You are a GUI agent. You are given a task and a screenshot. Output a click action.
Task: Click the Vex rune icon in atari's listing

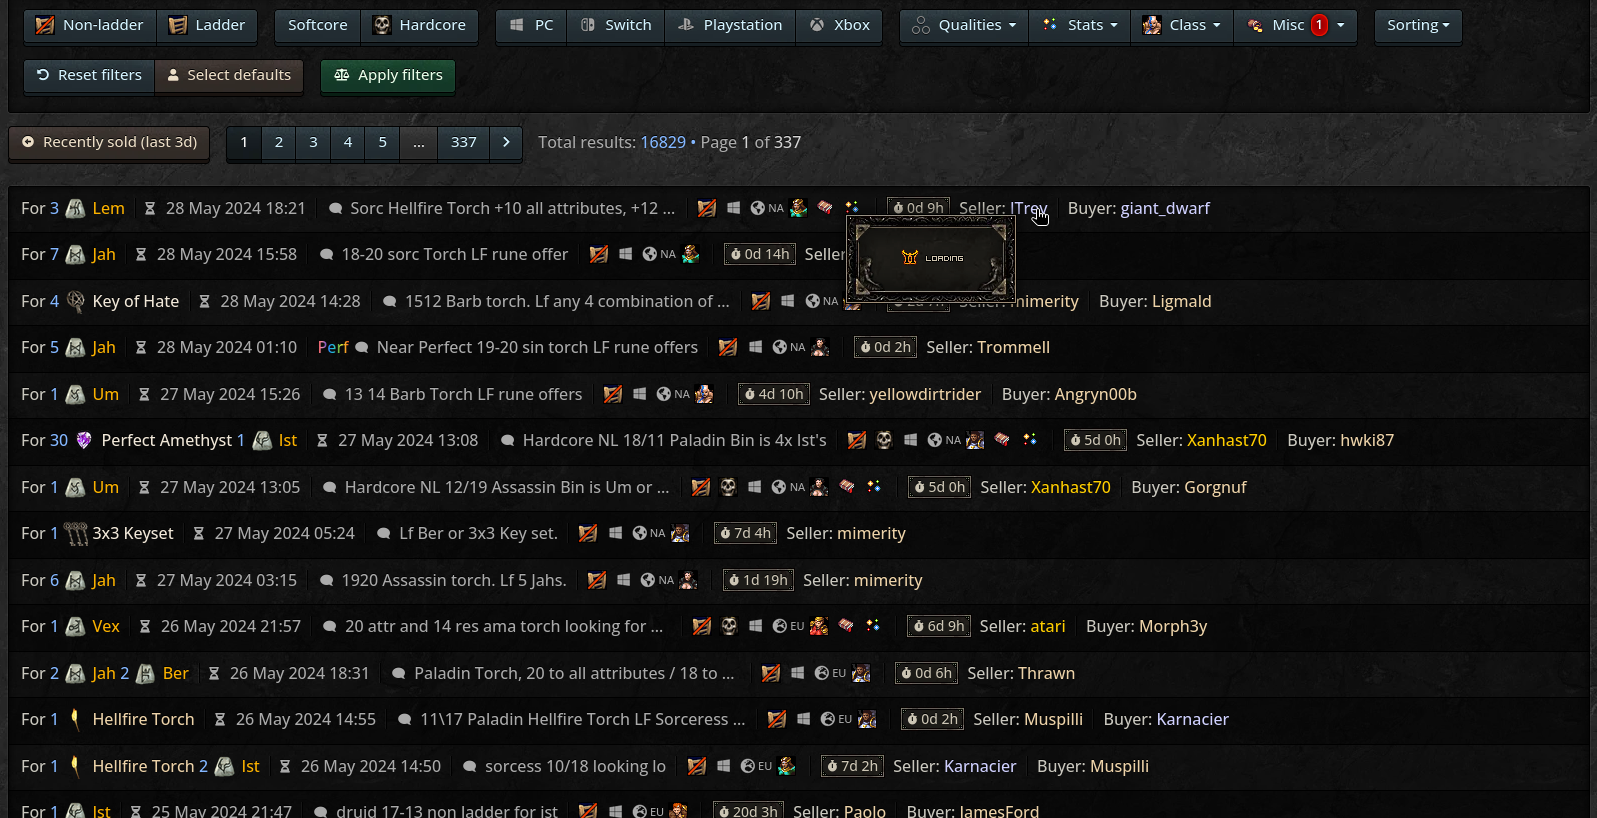pyautogui.click(x=76, y=627)
